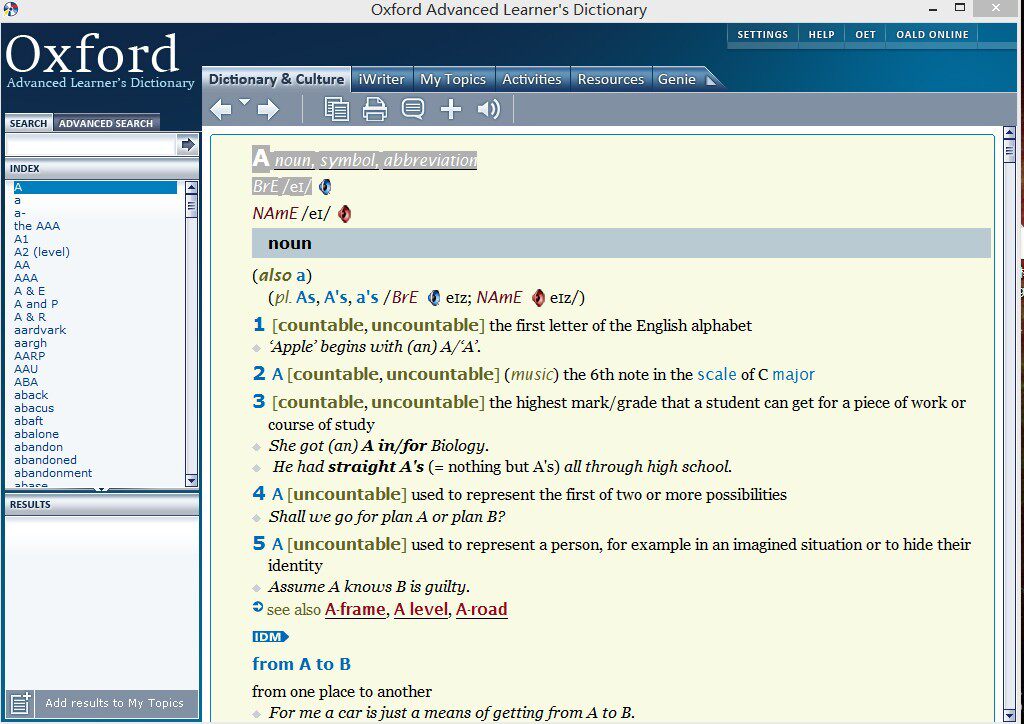This screenshot has width=1024, height=724.
Task: Click the entry pane scroll up arrow
Action: coord(1009,133)
